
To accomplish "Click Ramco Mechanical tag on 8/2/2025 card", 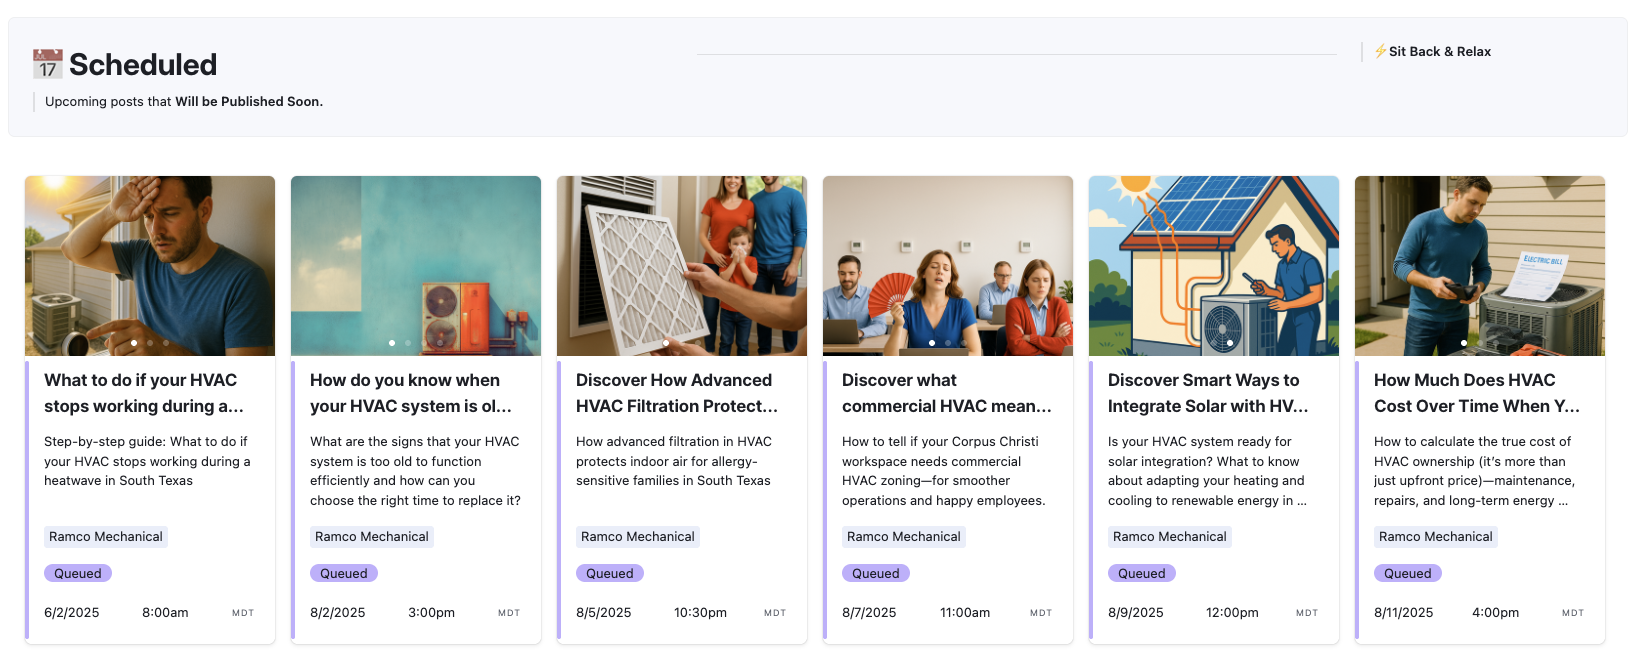I will point(372,537).
